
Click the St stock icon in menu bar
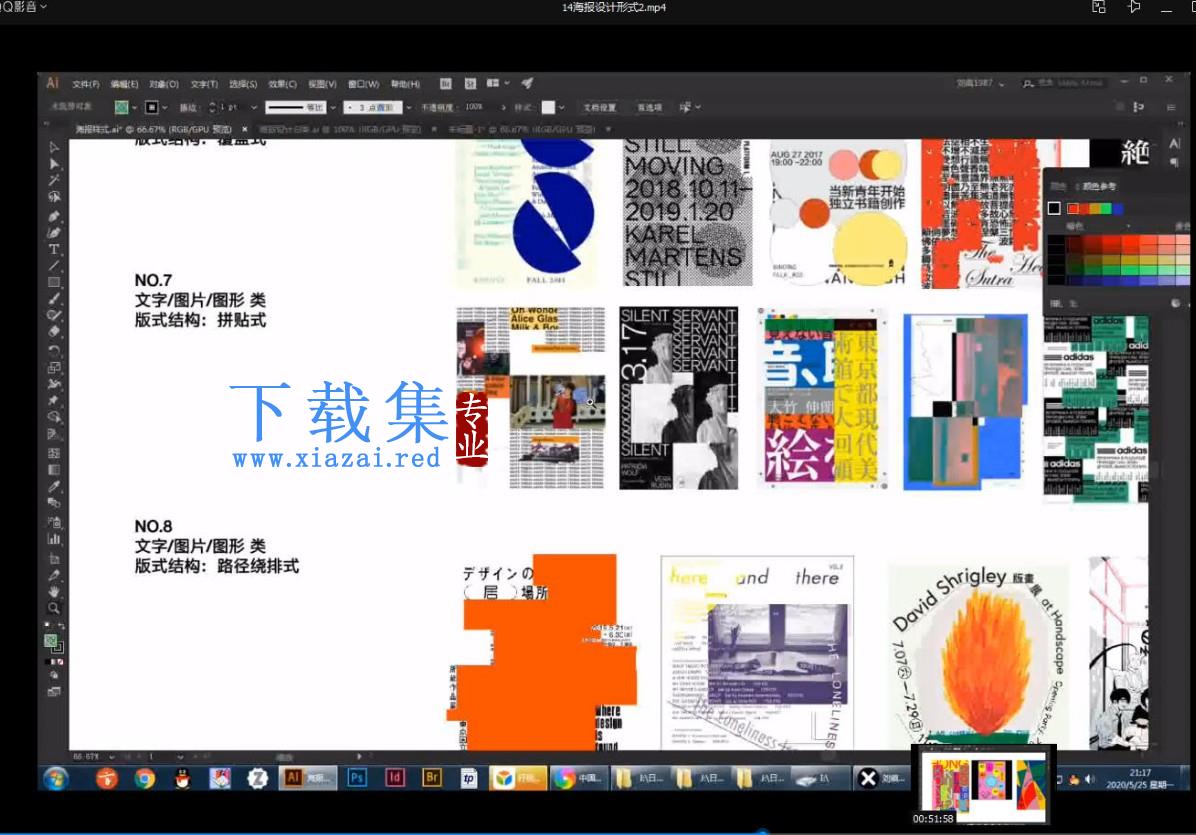(x=471, y=83)
